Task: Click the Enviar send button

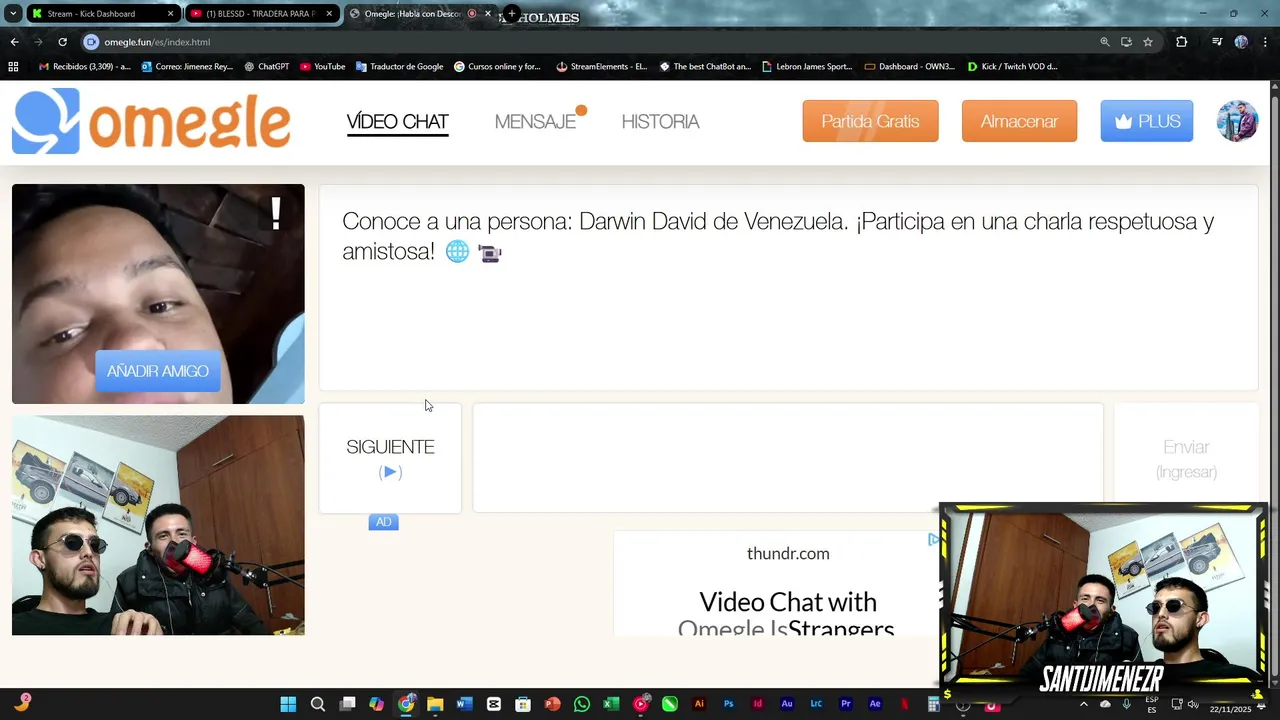Action: (x=1186, y=458)
